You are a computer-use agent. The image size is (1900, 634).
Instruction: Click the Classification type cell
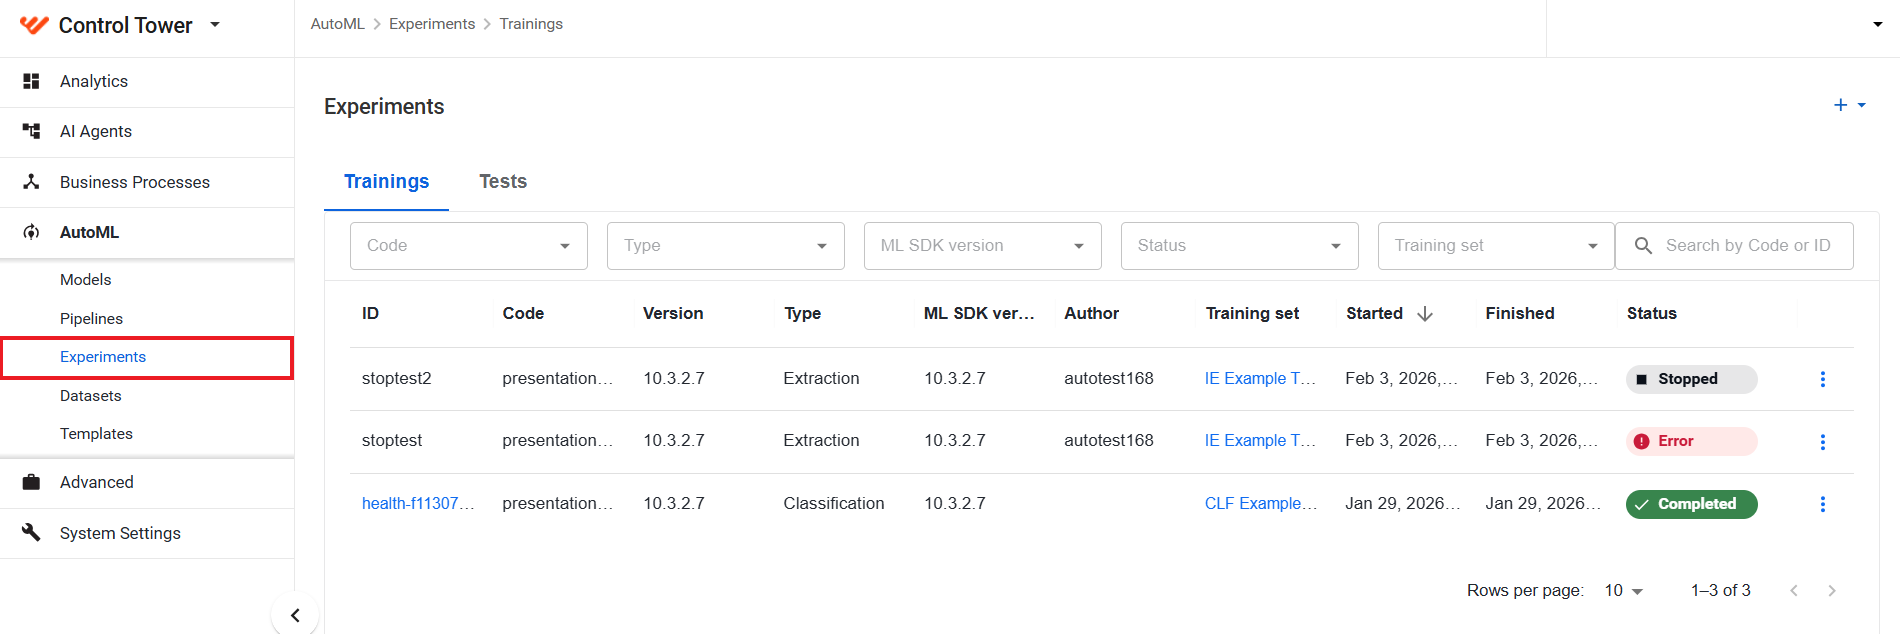tap(833, 504)
